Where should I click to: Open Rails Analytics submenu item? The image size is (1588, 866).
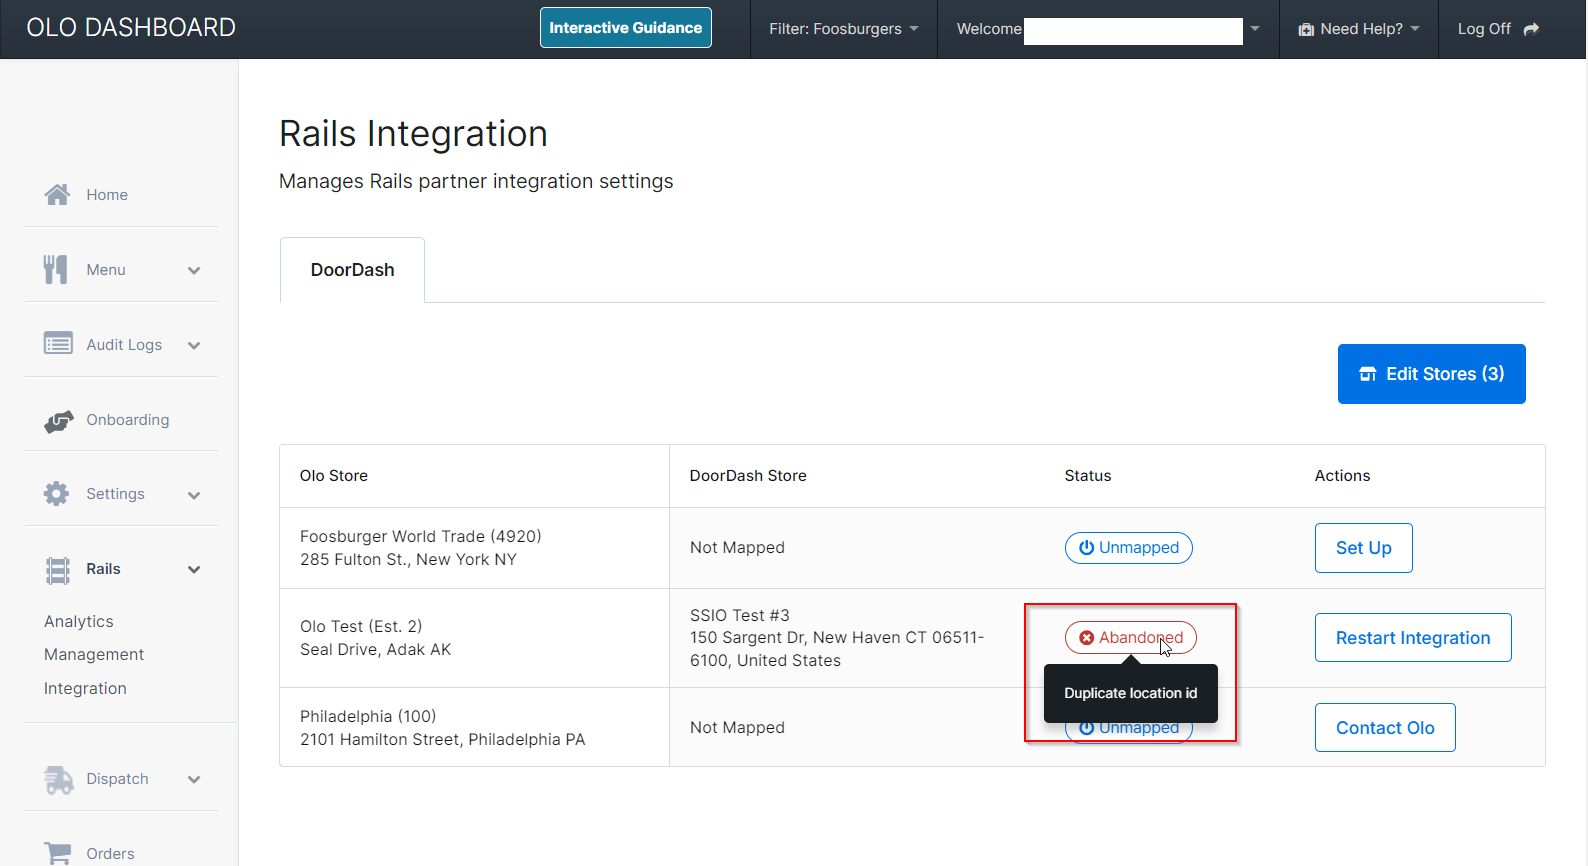79,622
